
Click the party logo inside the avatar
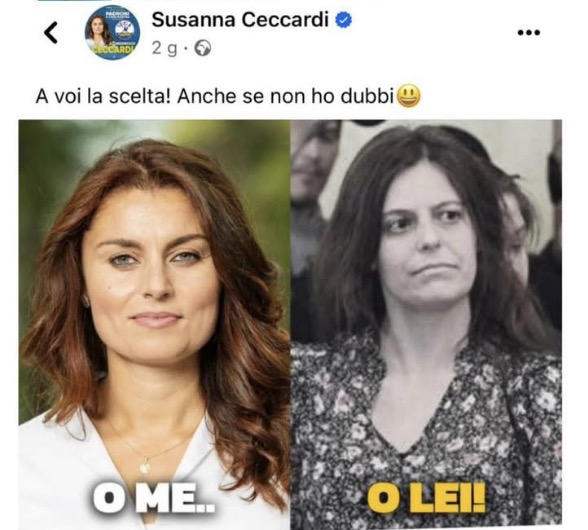point(126,29)
